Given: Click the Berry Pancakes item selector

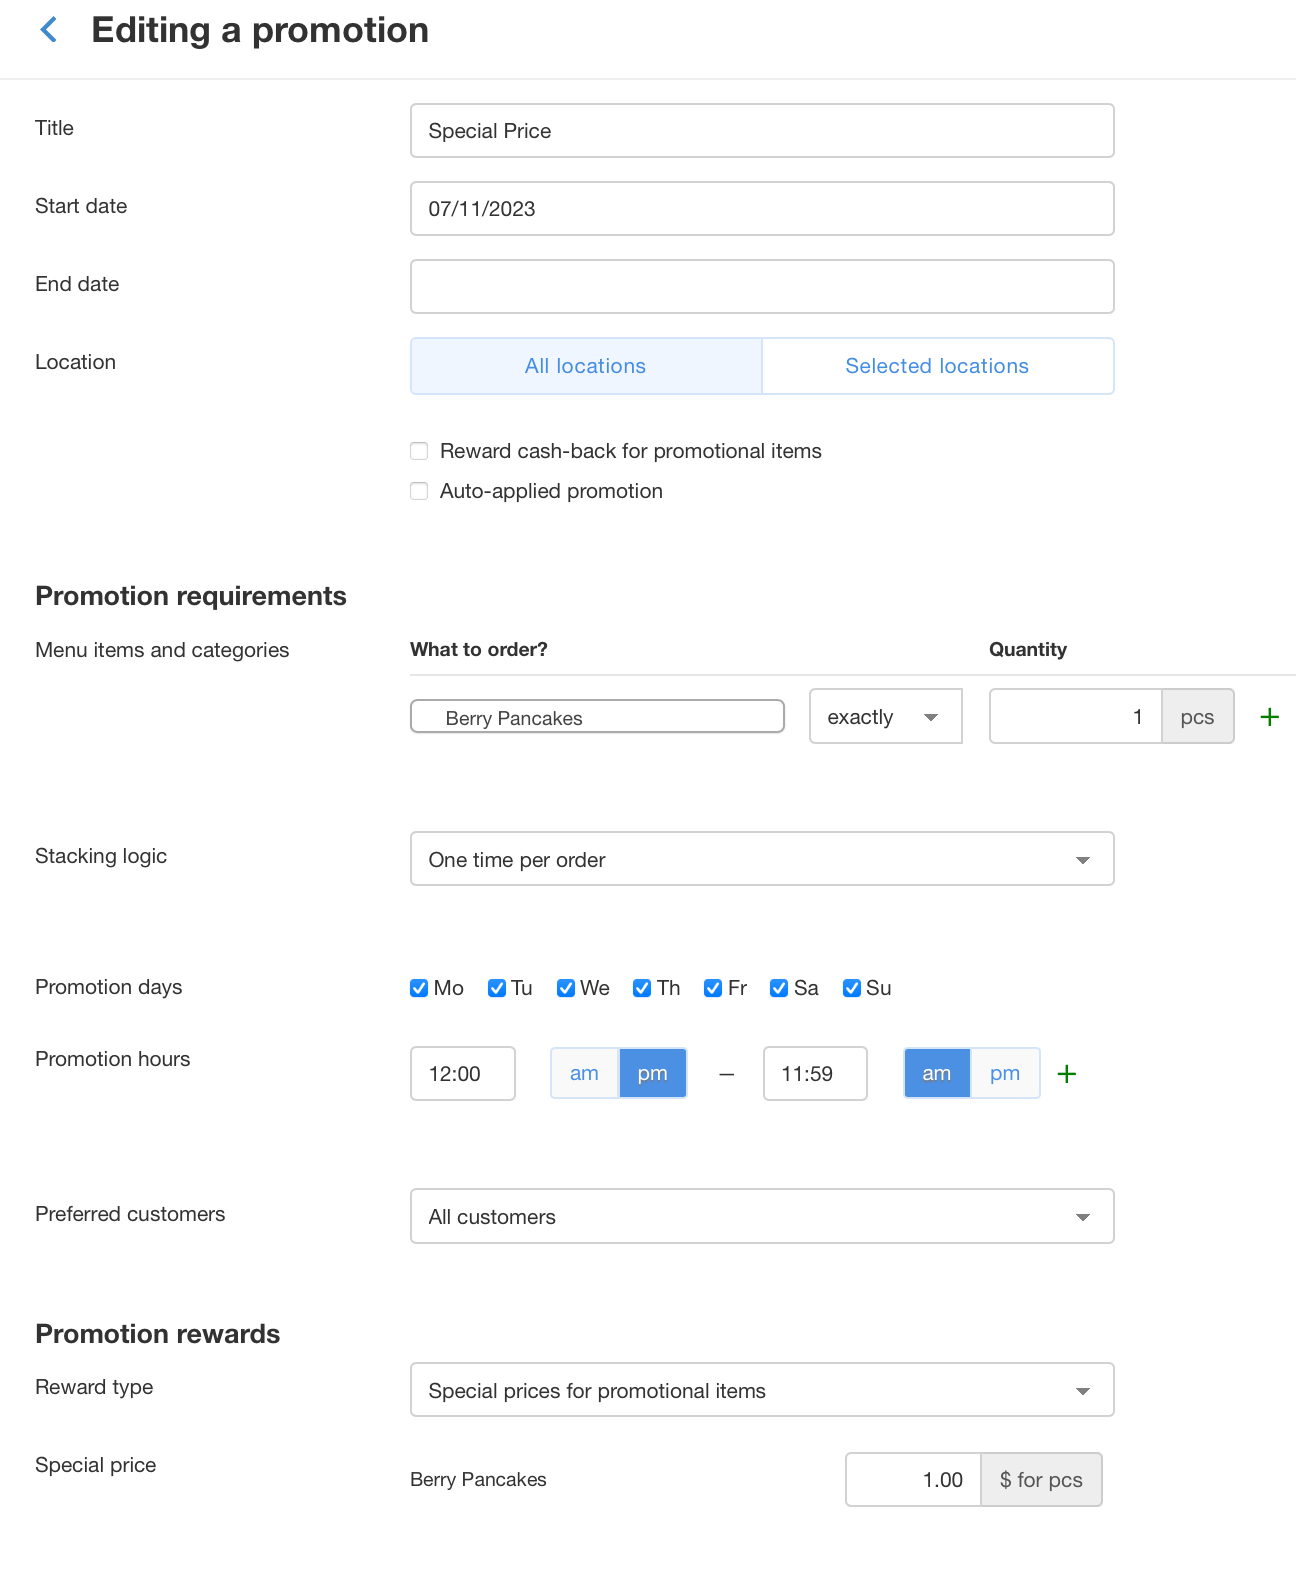Looking at the screenshot, I should [597, 717].
